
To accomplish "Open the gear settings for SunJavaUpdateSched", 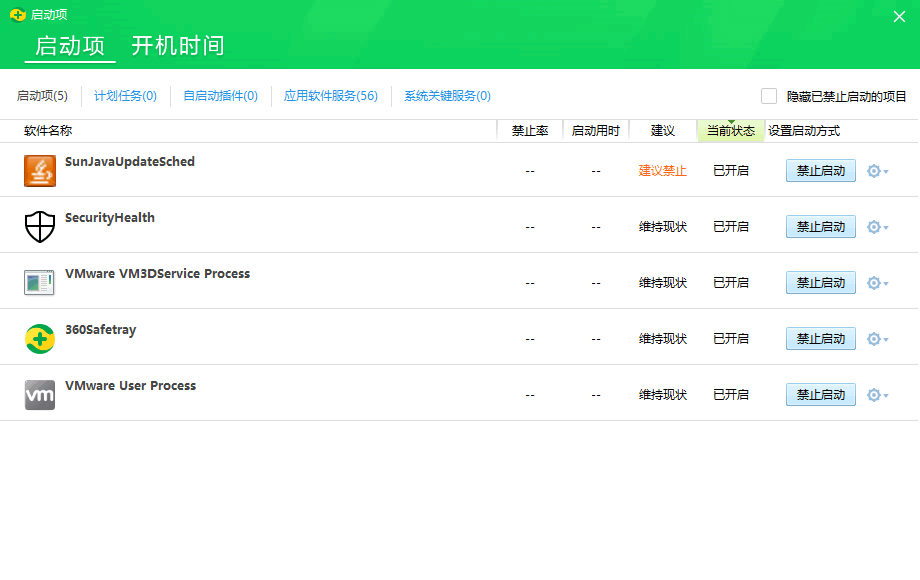I will [873, 170].
